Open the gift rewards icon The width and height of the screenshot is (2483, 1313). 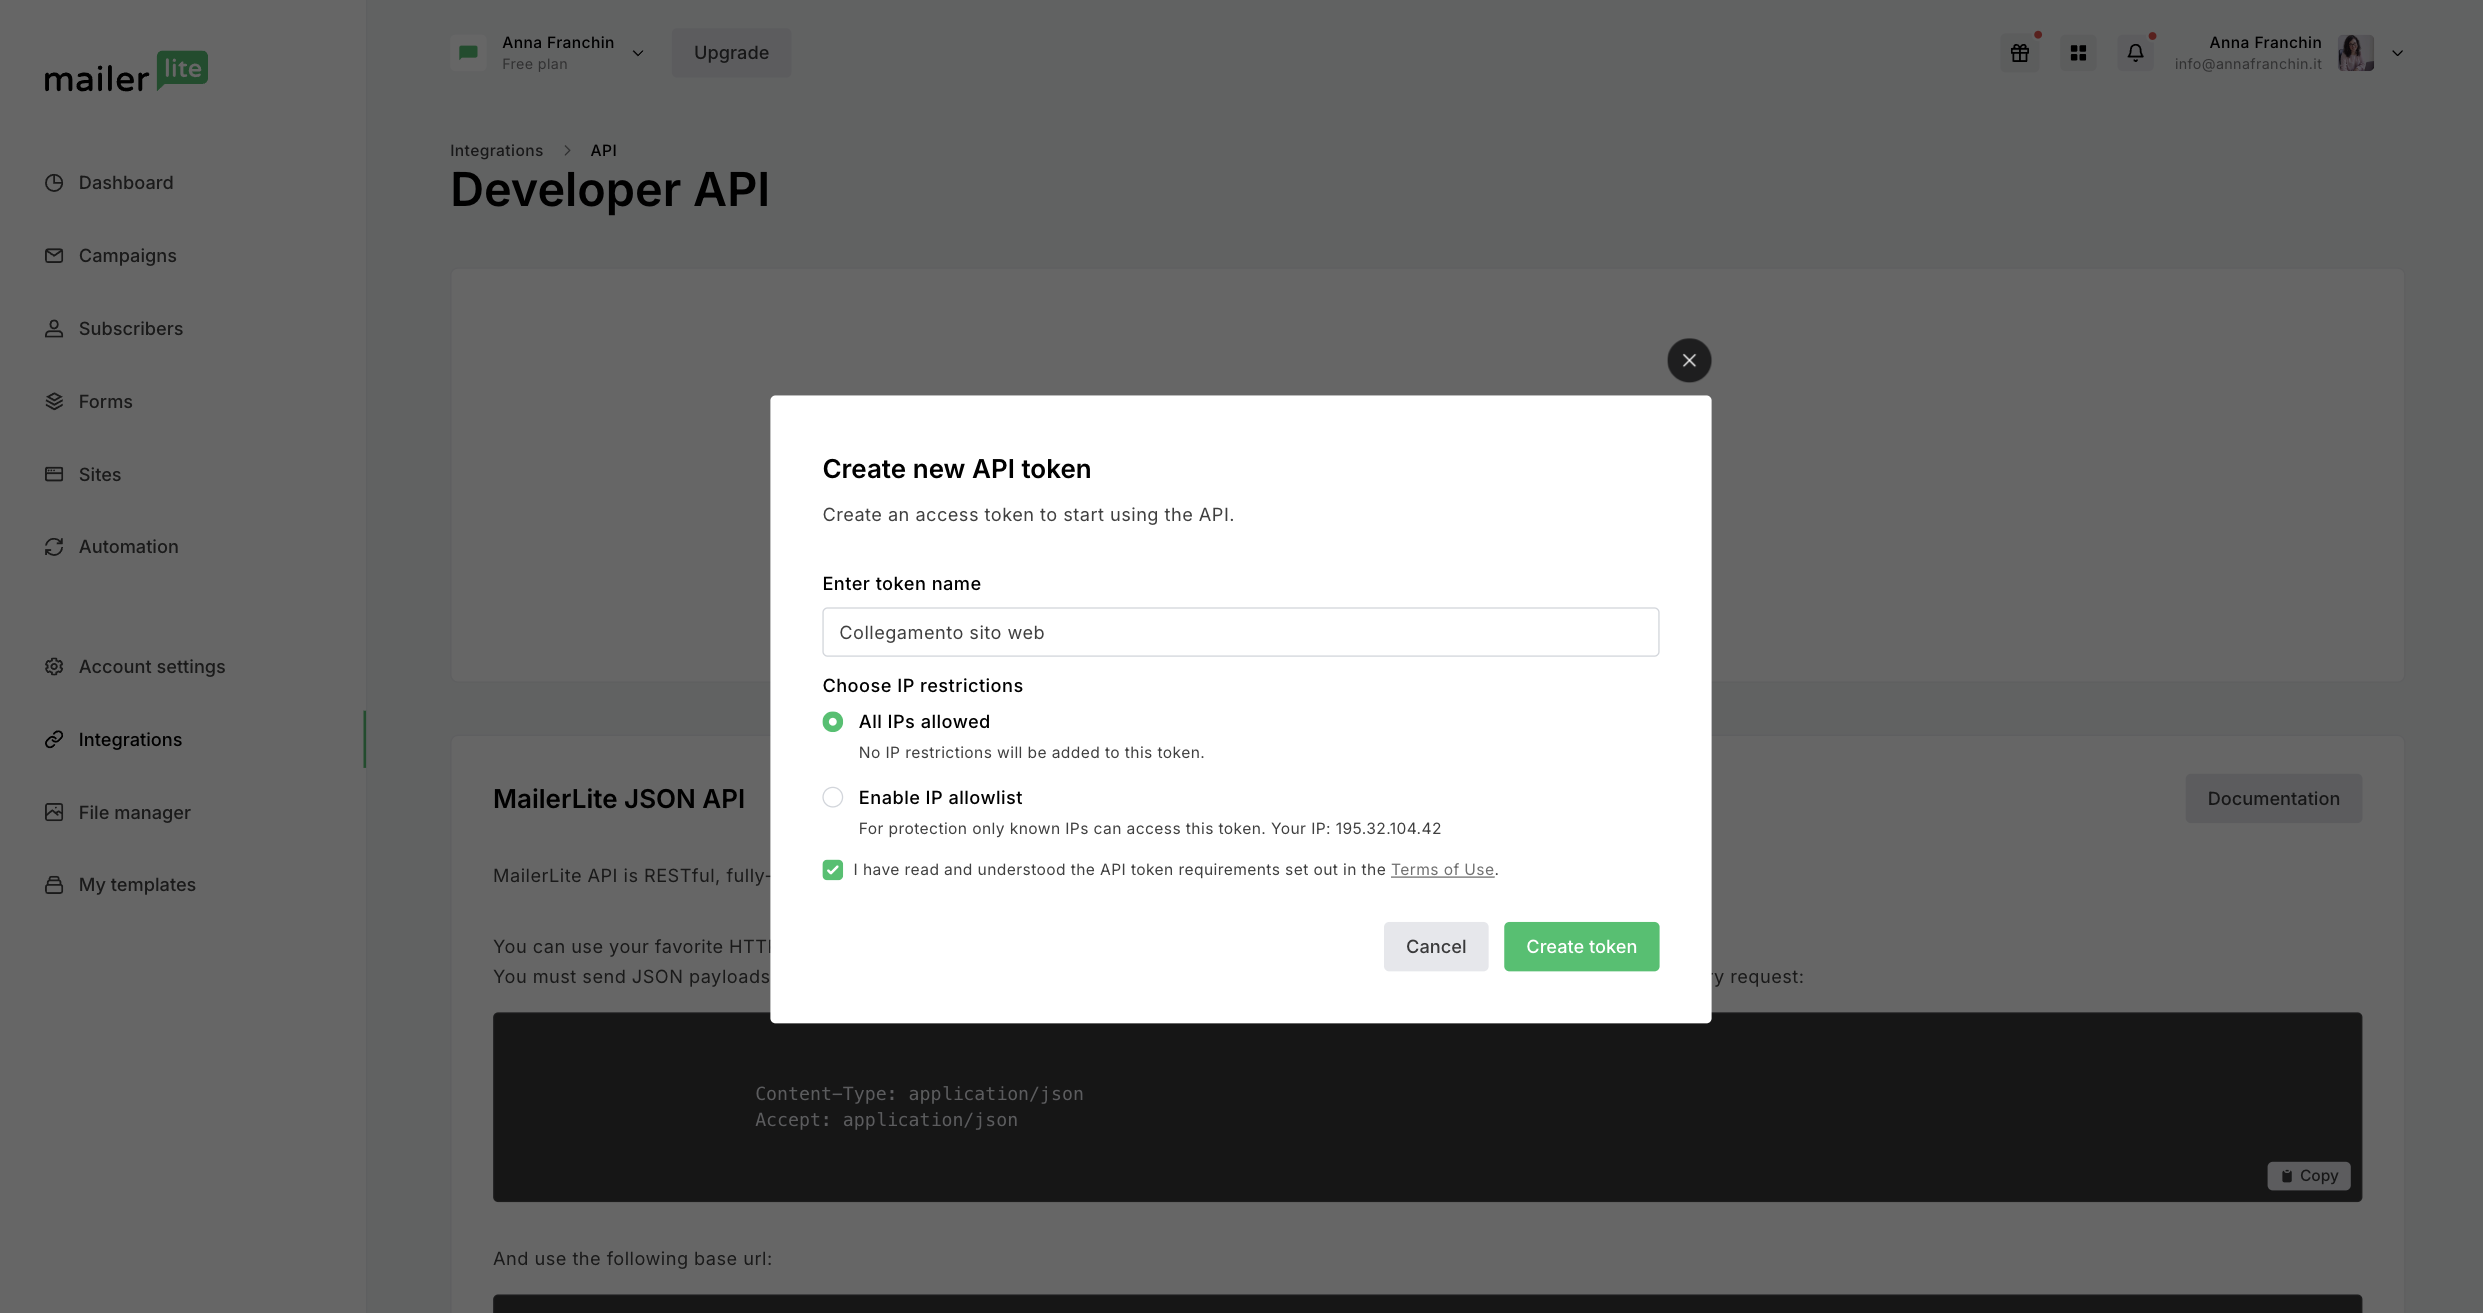click(2020, 53)
